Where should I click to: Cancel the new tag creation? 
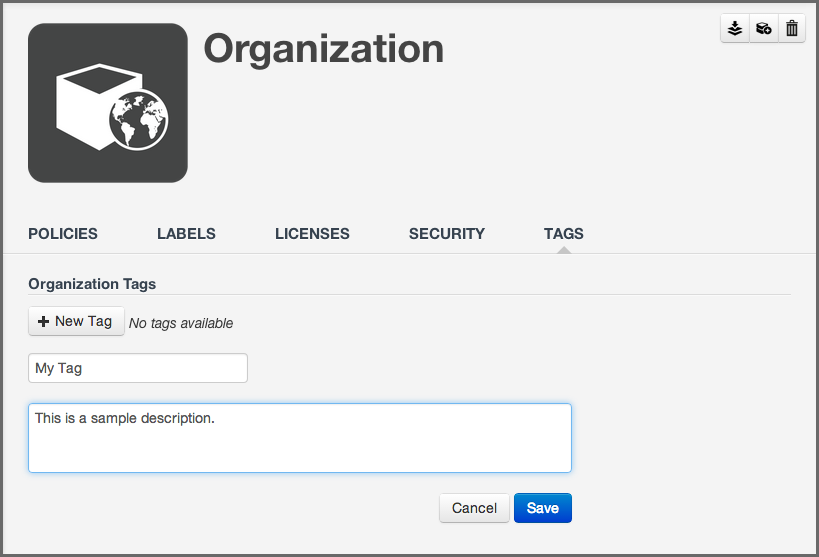(474, 508)
